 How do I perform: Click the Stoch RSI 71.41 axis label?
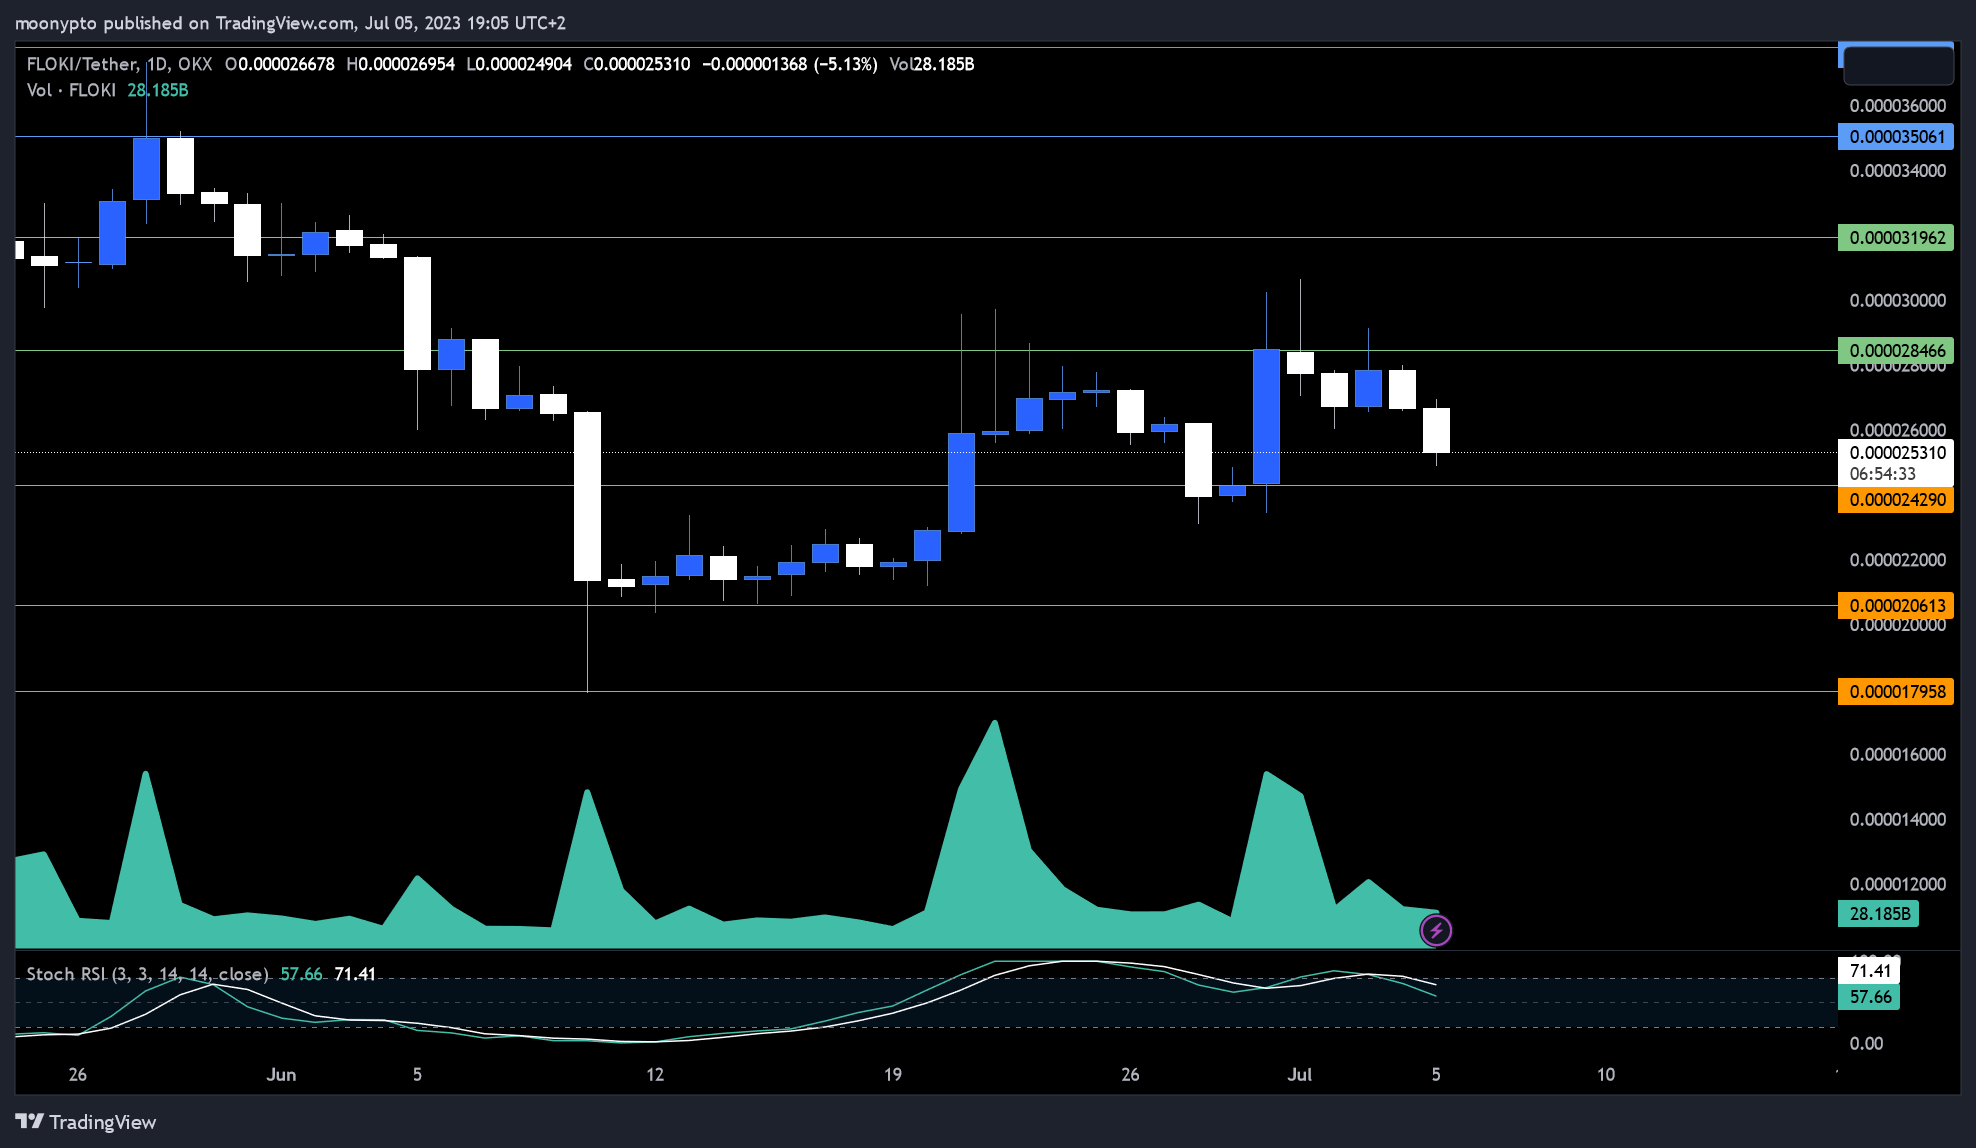(1869, 971)
